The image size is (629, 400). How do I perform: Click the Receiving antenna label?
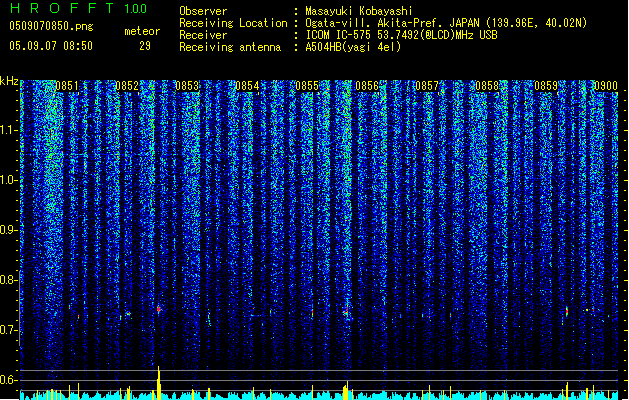(x=230, y=47)
